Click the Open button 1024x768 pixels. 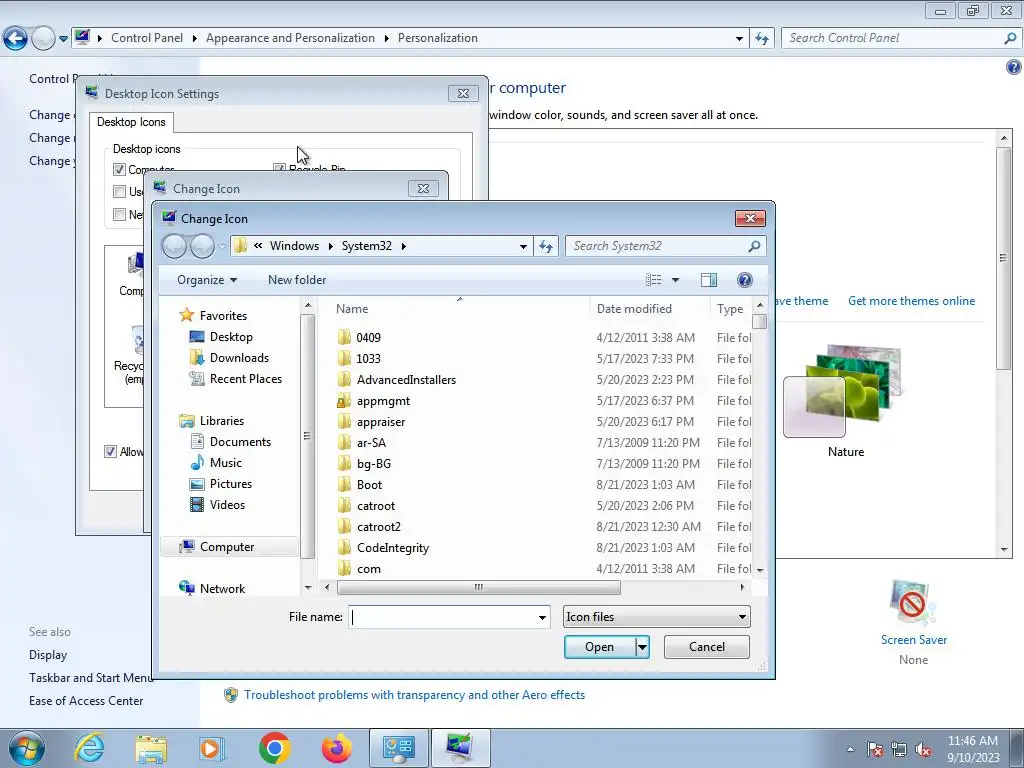click(x=600, y=647)
